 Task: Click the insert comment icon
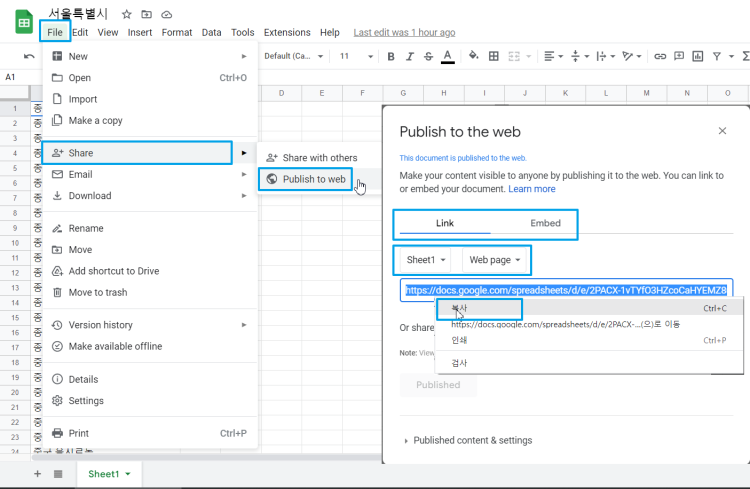click(x=679, y=56)
